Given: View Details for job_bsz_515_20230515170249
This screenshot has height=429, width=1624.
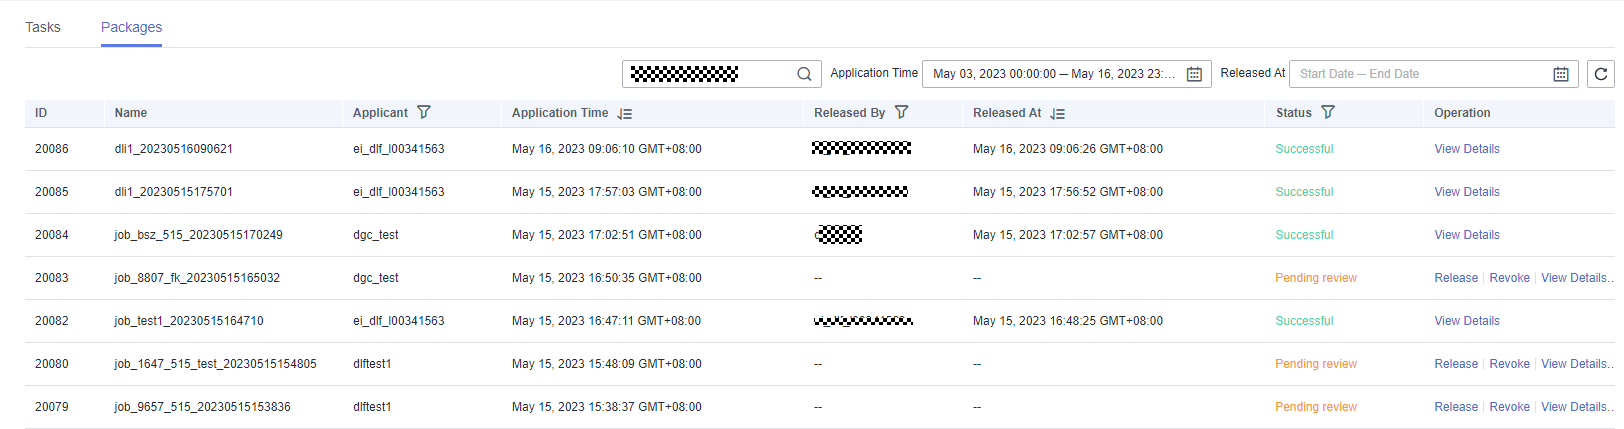Looking at the screenshot, I should pyautogui.click(x=1467, y=235).
